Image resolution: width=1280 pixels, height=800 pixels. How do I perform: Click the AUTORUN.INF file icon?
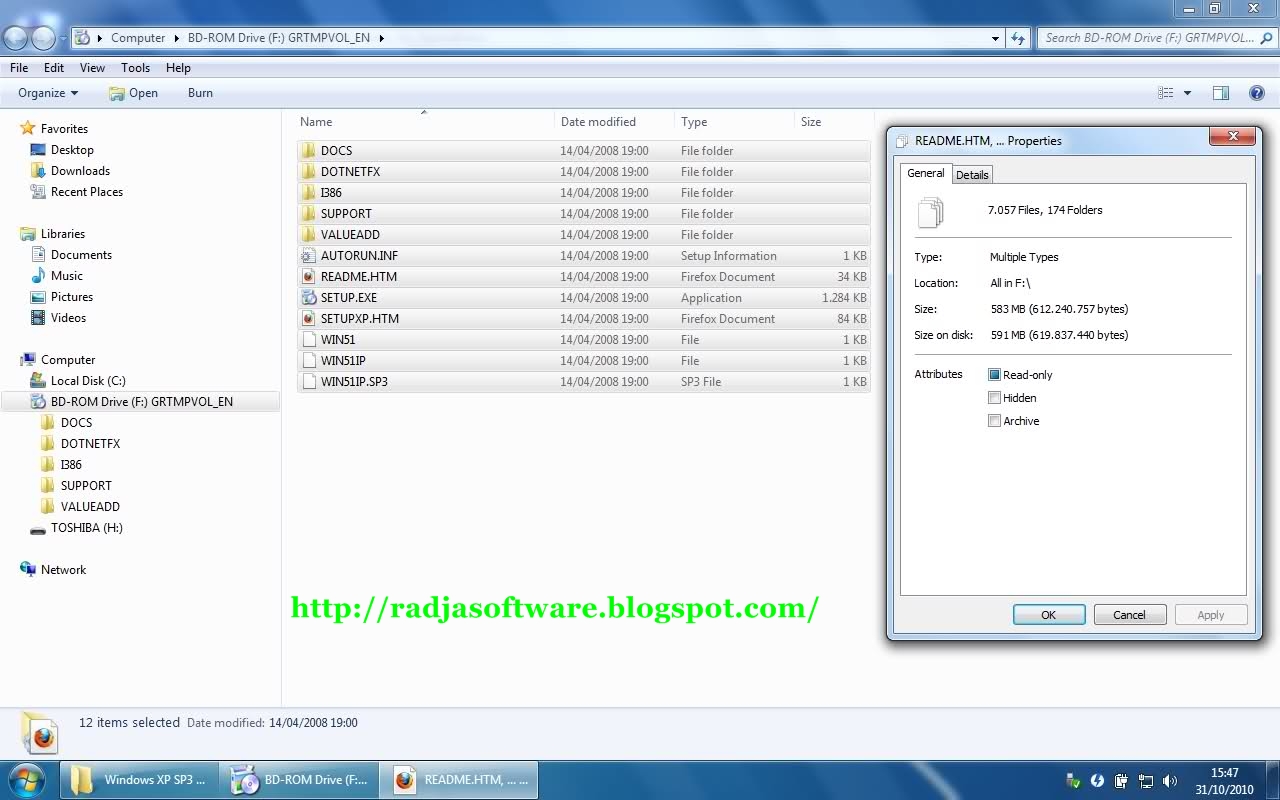point(309,256)
